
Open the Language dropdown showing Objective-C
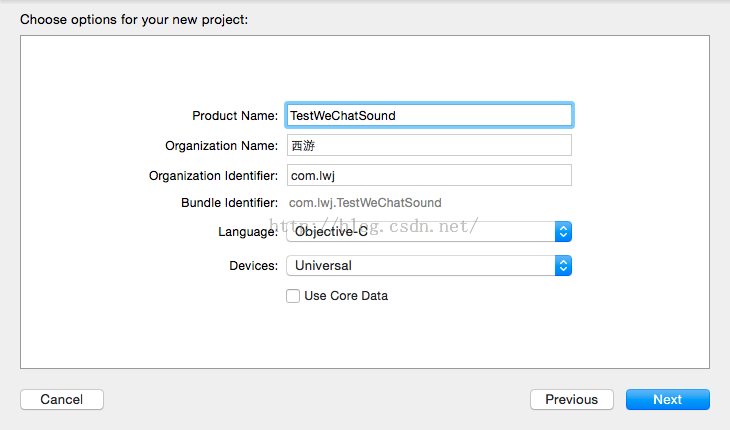[x=420, y=232]
